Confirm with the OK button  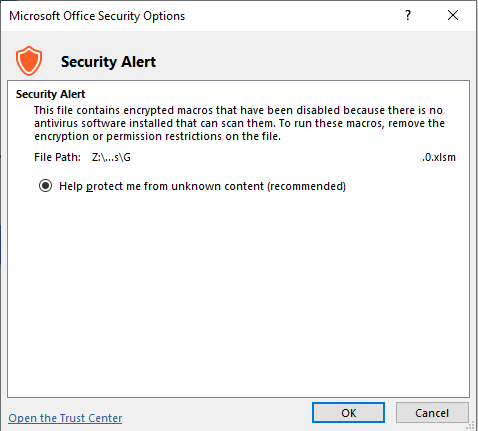click(348, 413)
